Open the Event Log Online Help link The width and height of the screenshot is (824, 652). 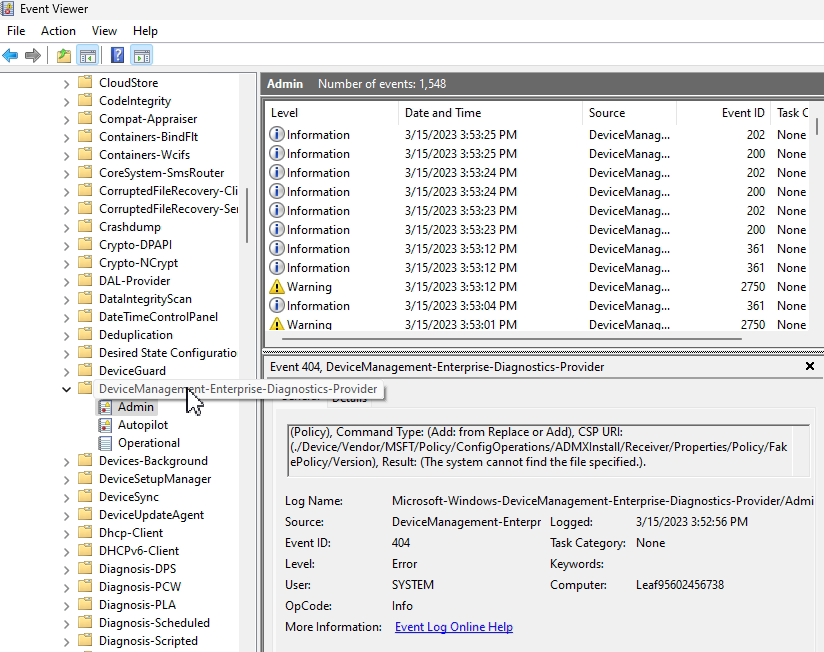(454, 627)
